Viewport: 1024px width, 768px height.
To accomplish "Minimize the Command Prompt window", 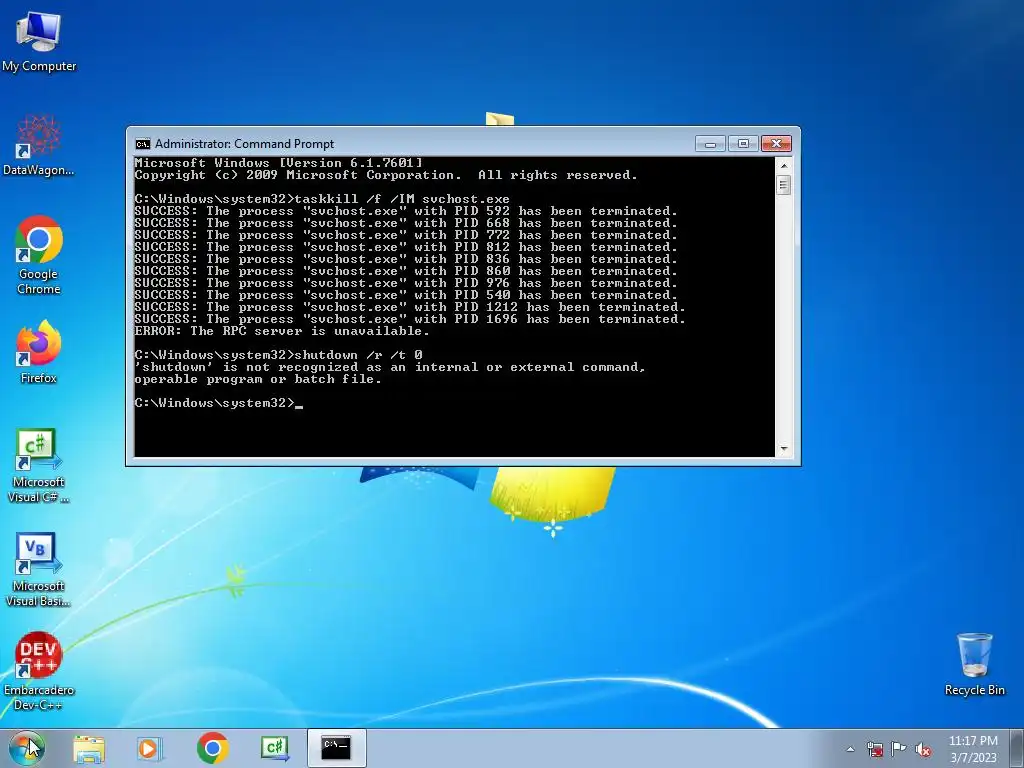I will pyautogui.click(x=710, y=144).
